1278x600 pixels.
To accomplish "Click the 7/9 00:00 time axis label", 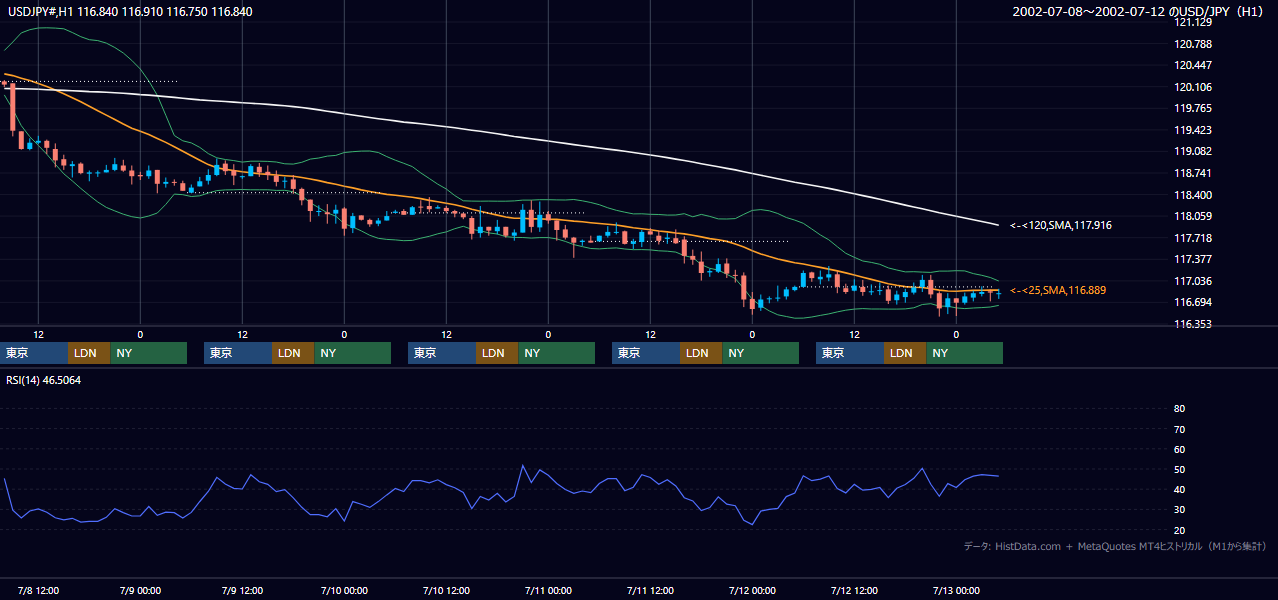I will tap(140, 590).
